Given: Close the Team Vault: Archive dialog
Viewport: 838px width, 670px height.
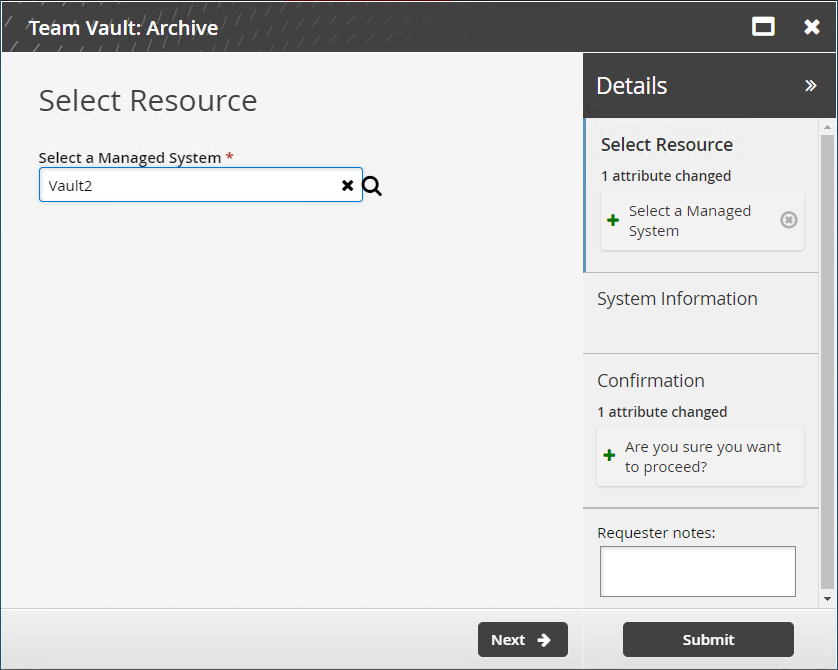Looking at the screenshot, I should click(812, 27).
